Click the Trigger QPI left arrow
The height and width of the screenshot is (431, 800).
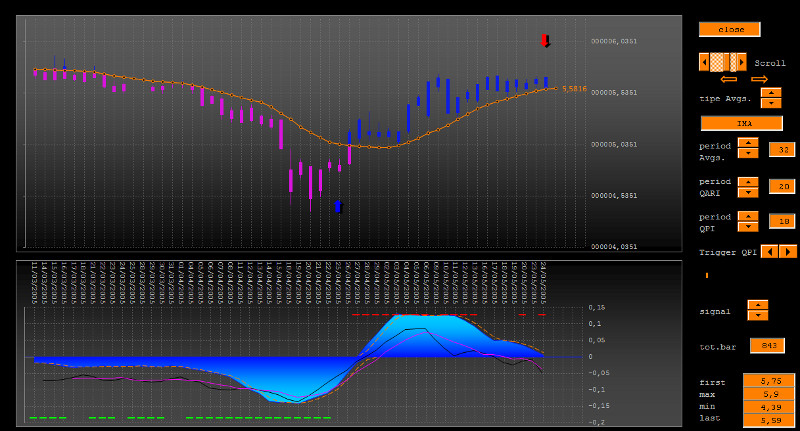tap(769, 251)
